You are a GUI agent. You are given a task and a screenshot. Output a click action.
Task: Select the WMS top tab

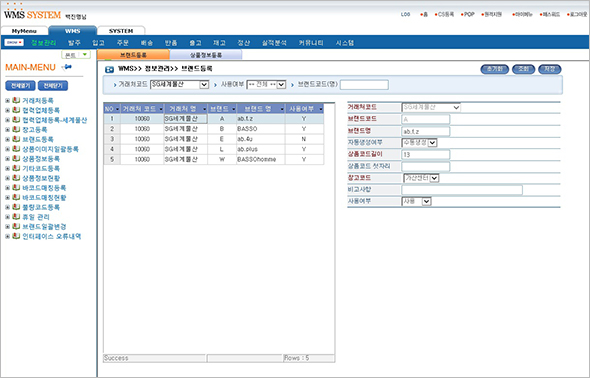coord(72,31)
